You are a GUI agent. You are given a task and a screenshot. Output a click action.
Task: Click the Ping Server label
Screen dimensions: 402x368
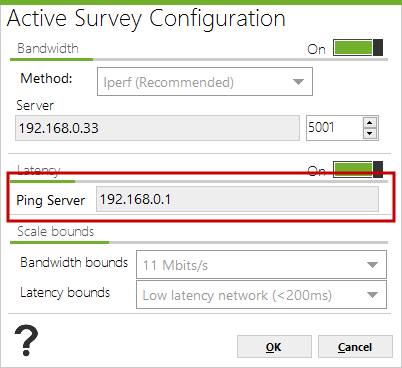pyautogui.click(x=51, y=200)
